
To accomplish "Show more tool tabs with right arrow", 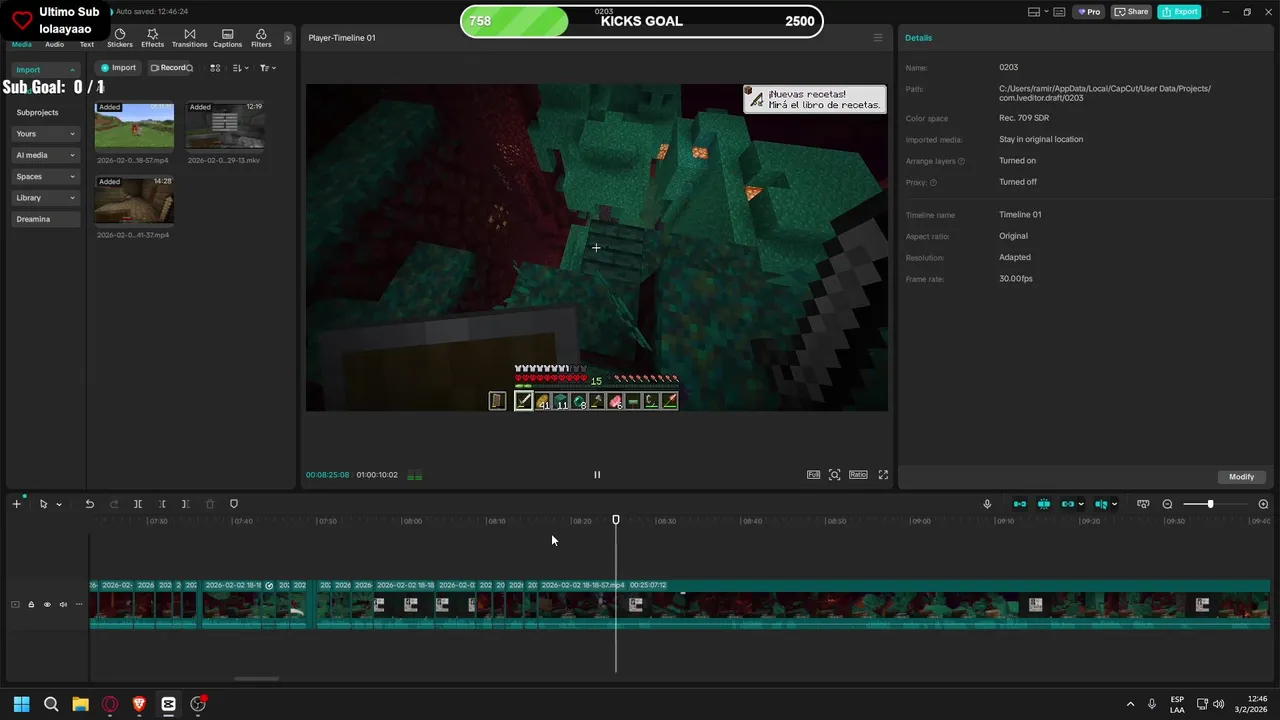I will [288, 38].
